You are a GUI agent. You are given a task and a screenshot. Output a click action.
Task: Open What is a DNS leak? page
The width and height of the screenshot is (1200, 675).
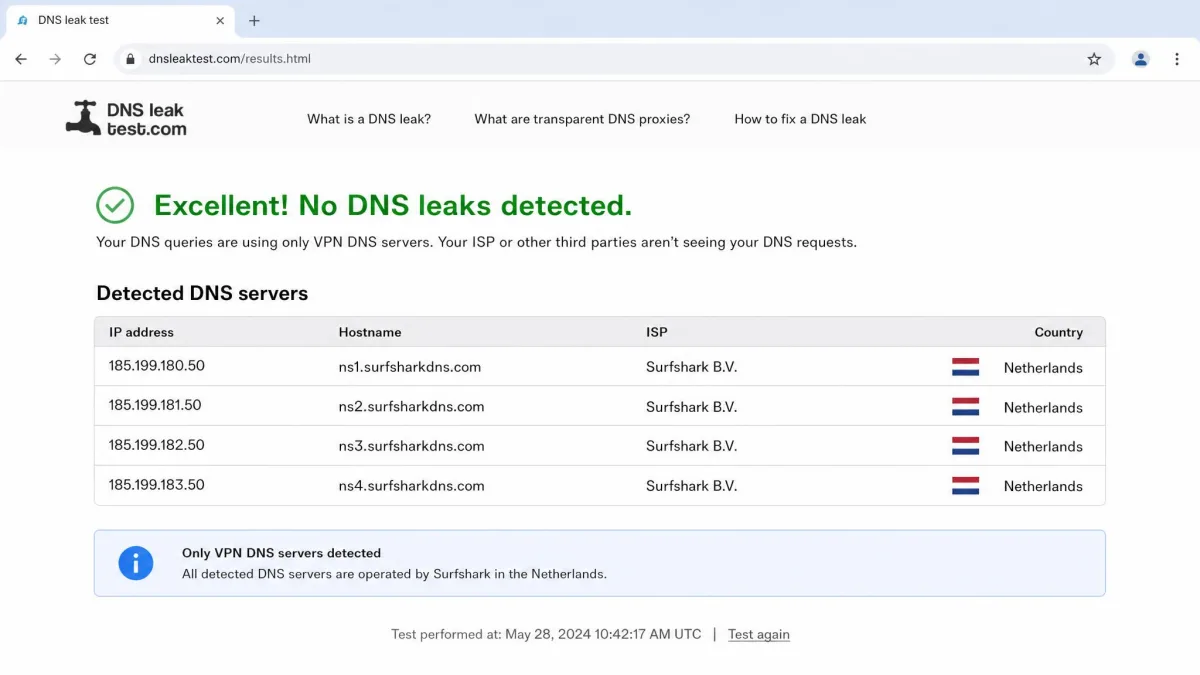pyautogui.click(x=369, y=119)
